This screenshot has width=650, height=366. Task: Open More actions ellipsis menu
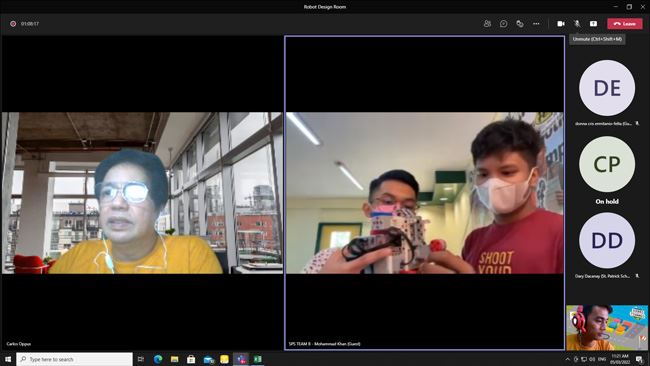tap(536, 24)
